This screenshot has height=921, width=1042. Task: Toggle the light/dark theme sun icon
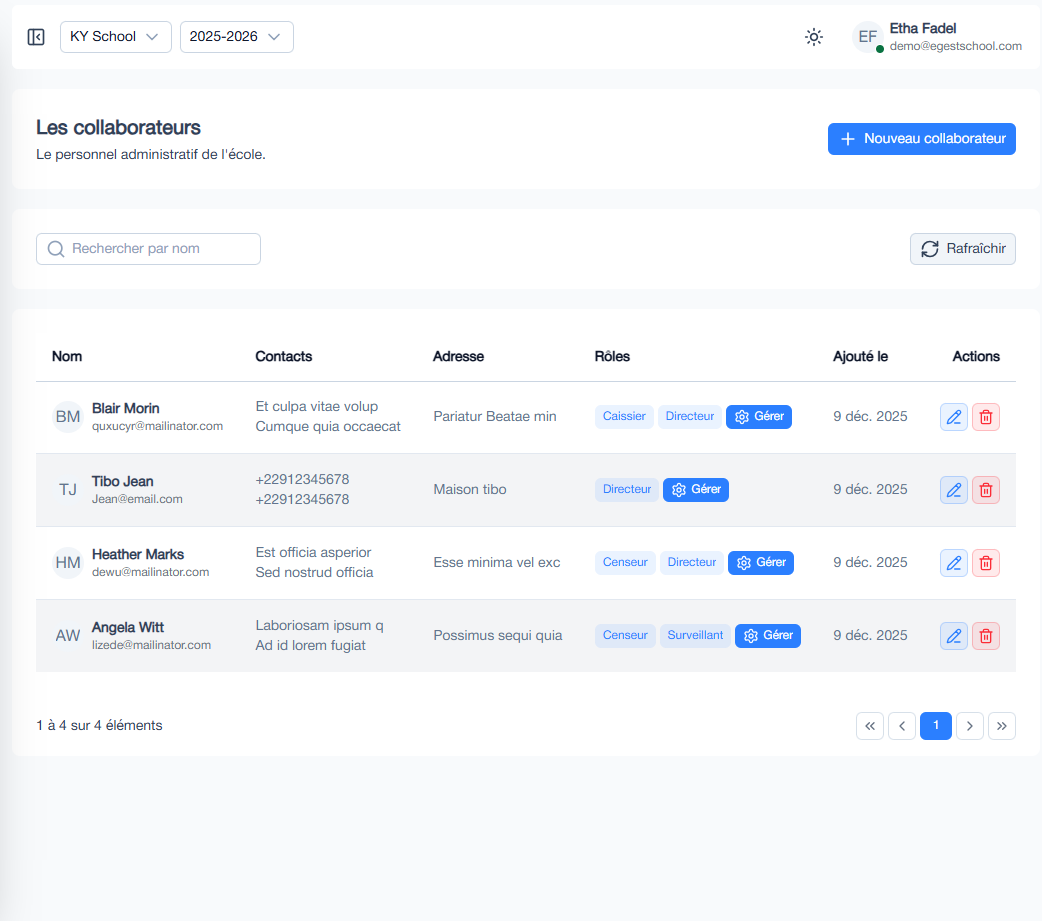(x=814, y=37)
